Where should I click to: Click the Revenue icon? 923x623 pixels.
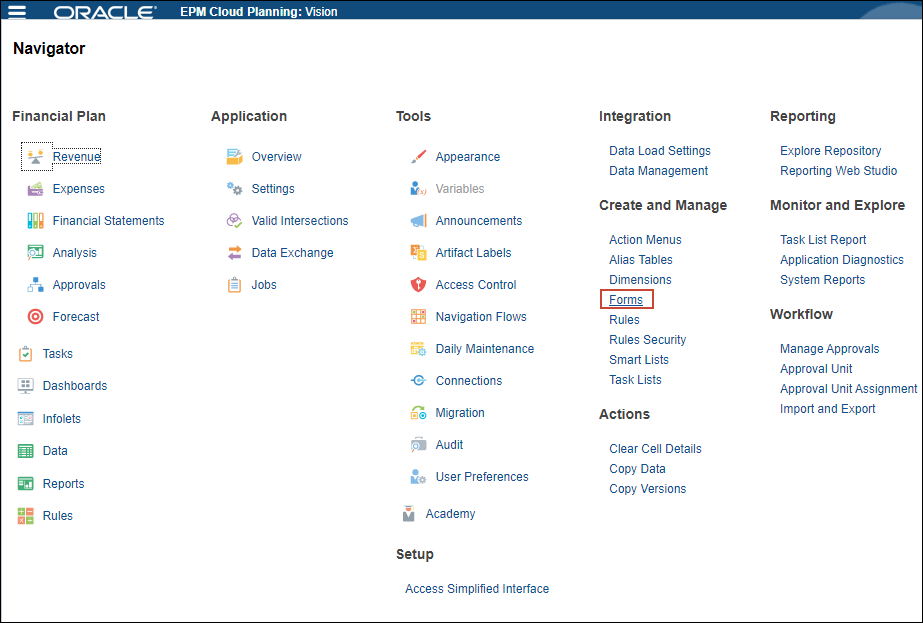click(x=36, y=157)
